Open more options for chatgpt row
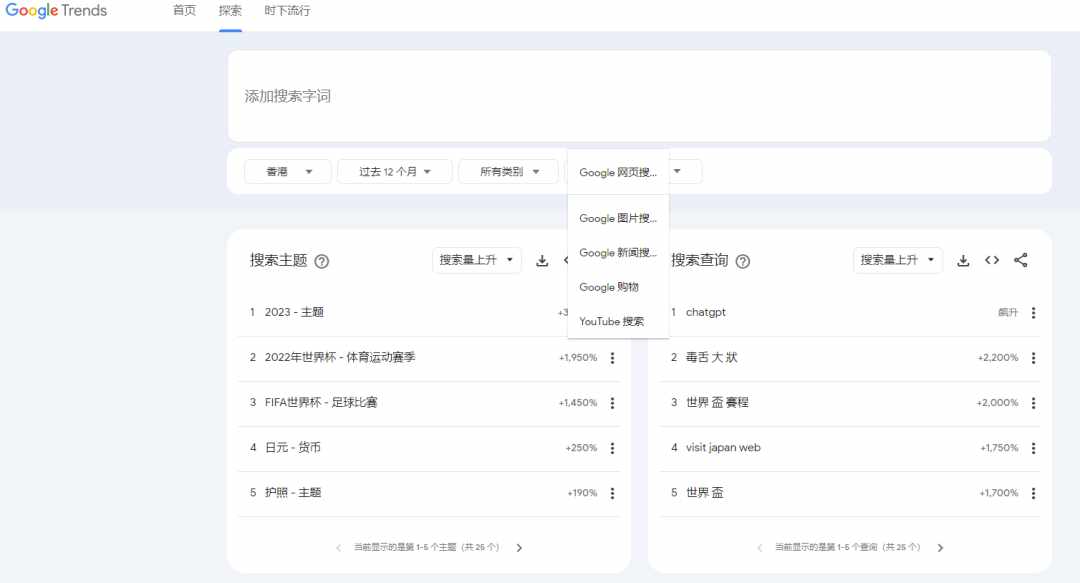The image size is (1080, 583). (x=1033, y=313)
